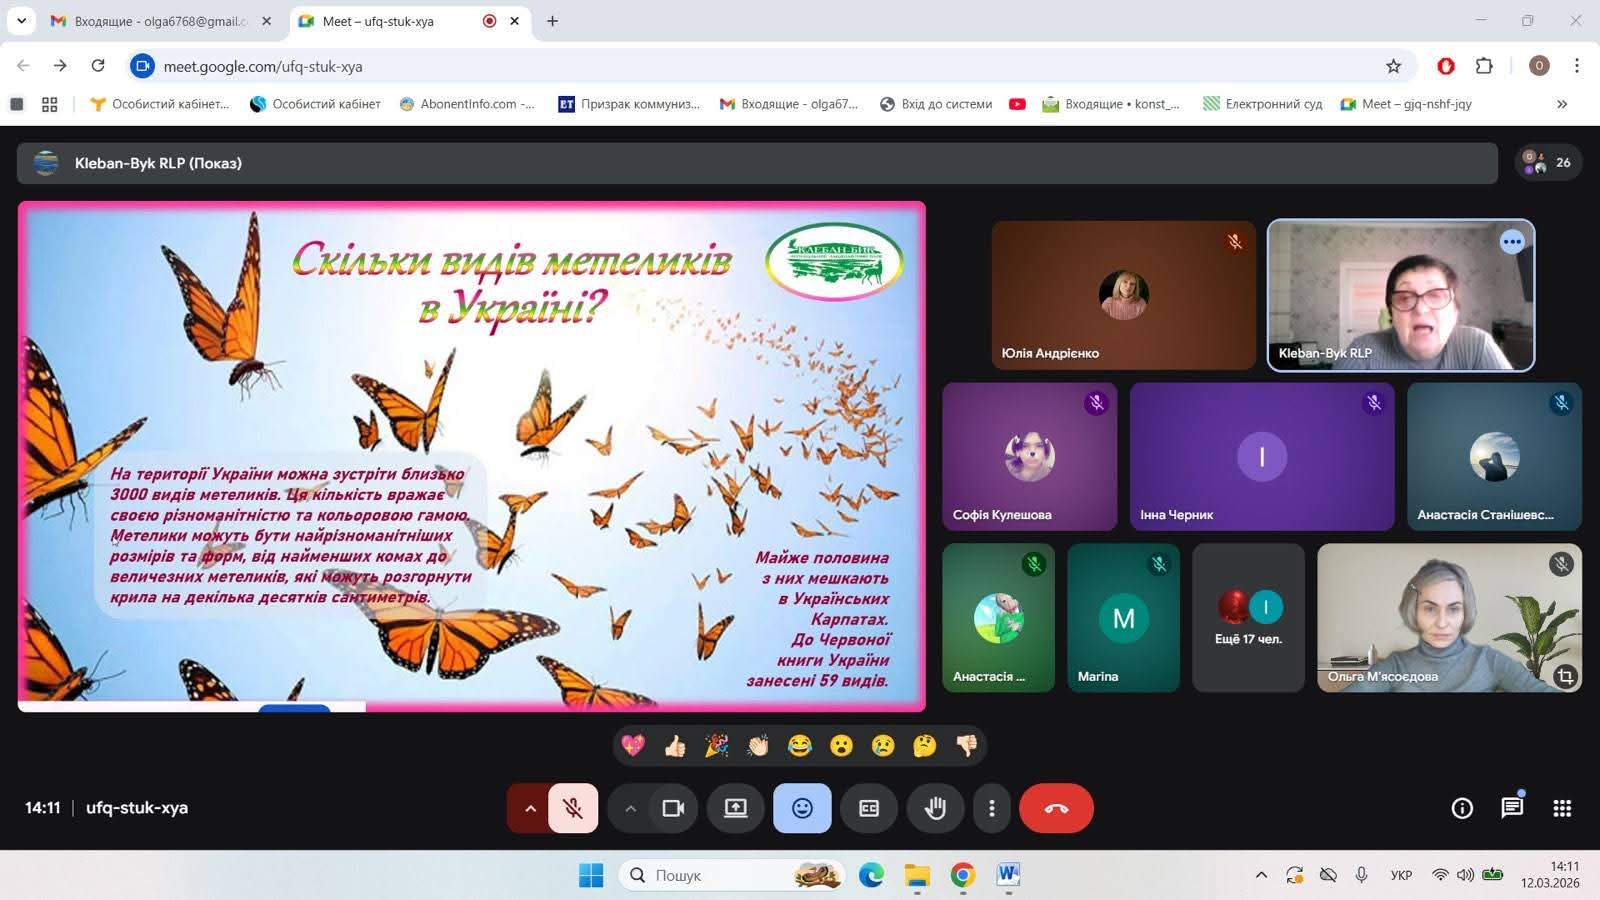Image resolution: width=1600 pixels, height=900 pixels.
Task: Open the reactions emoji button
Action: click(802, 808)
